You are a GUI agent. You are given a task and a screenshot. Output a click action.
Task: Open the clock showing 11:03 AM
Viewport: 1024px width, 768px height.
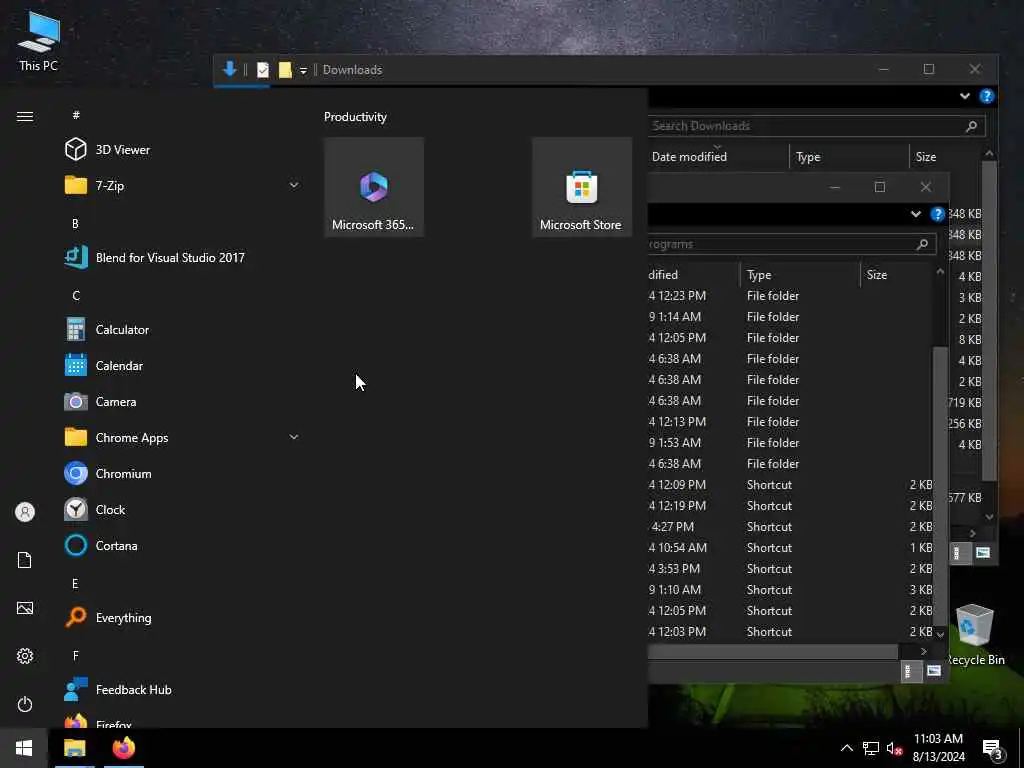click(x=938, y=748)
